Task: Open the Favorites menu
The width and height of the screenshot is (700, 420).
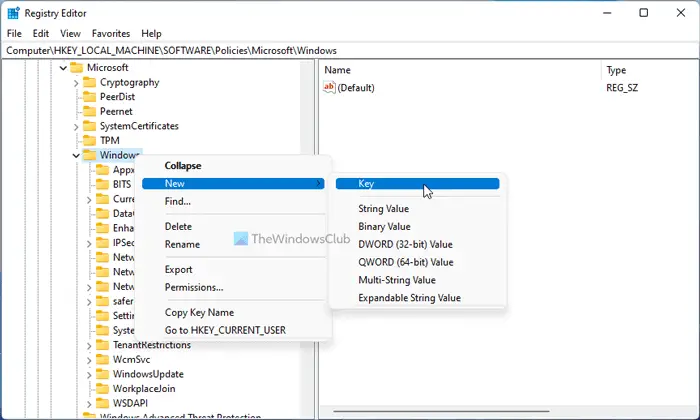Action: tap(111, 33)
